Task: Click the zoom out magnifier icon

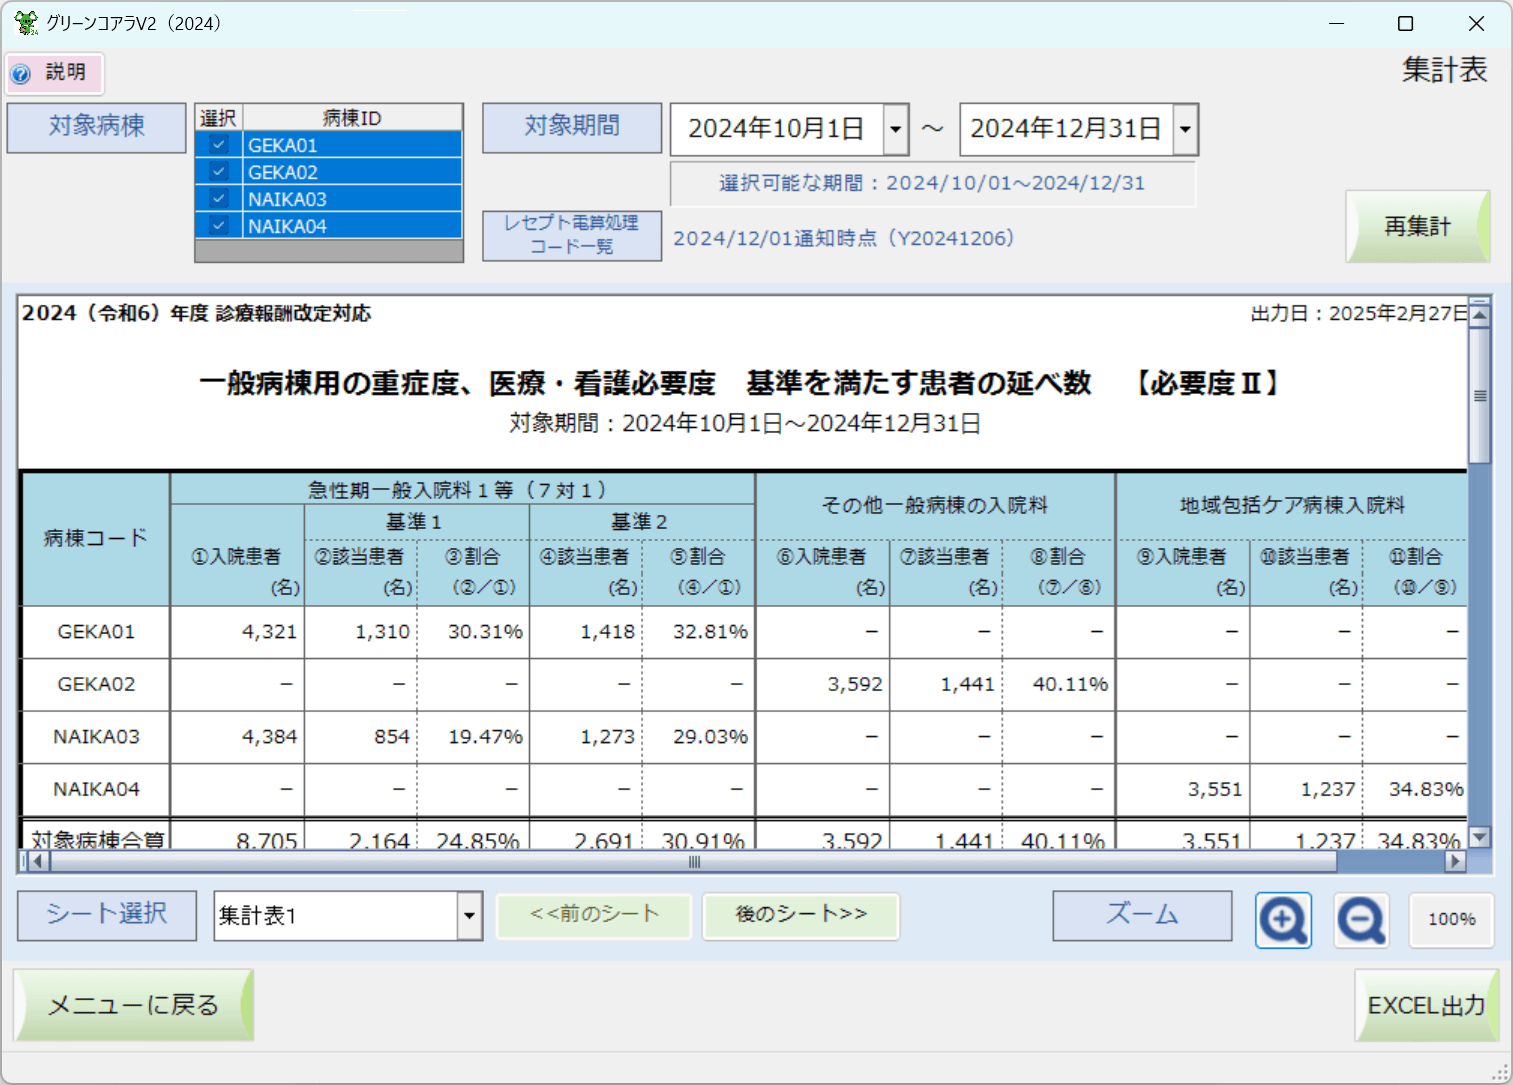Action: click(1362, 919)
